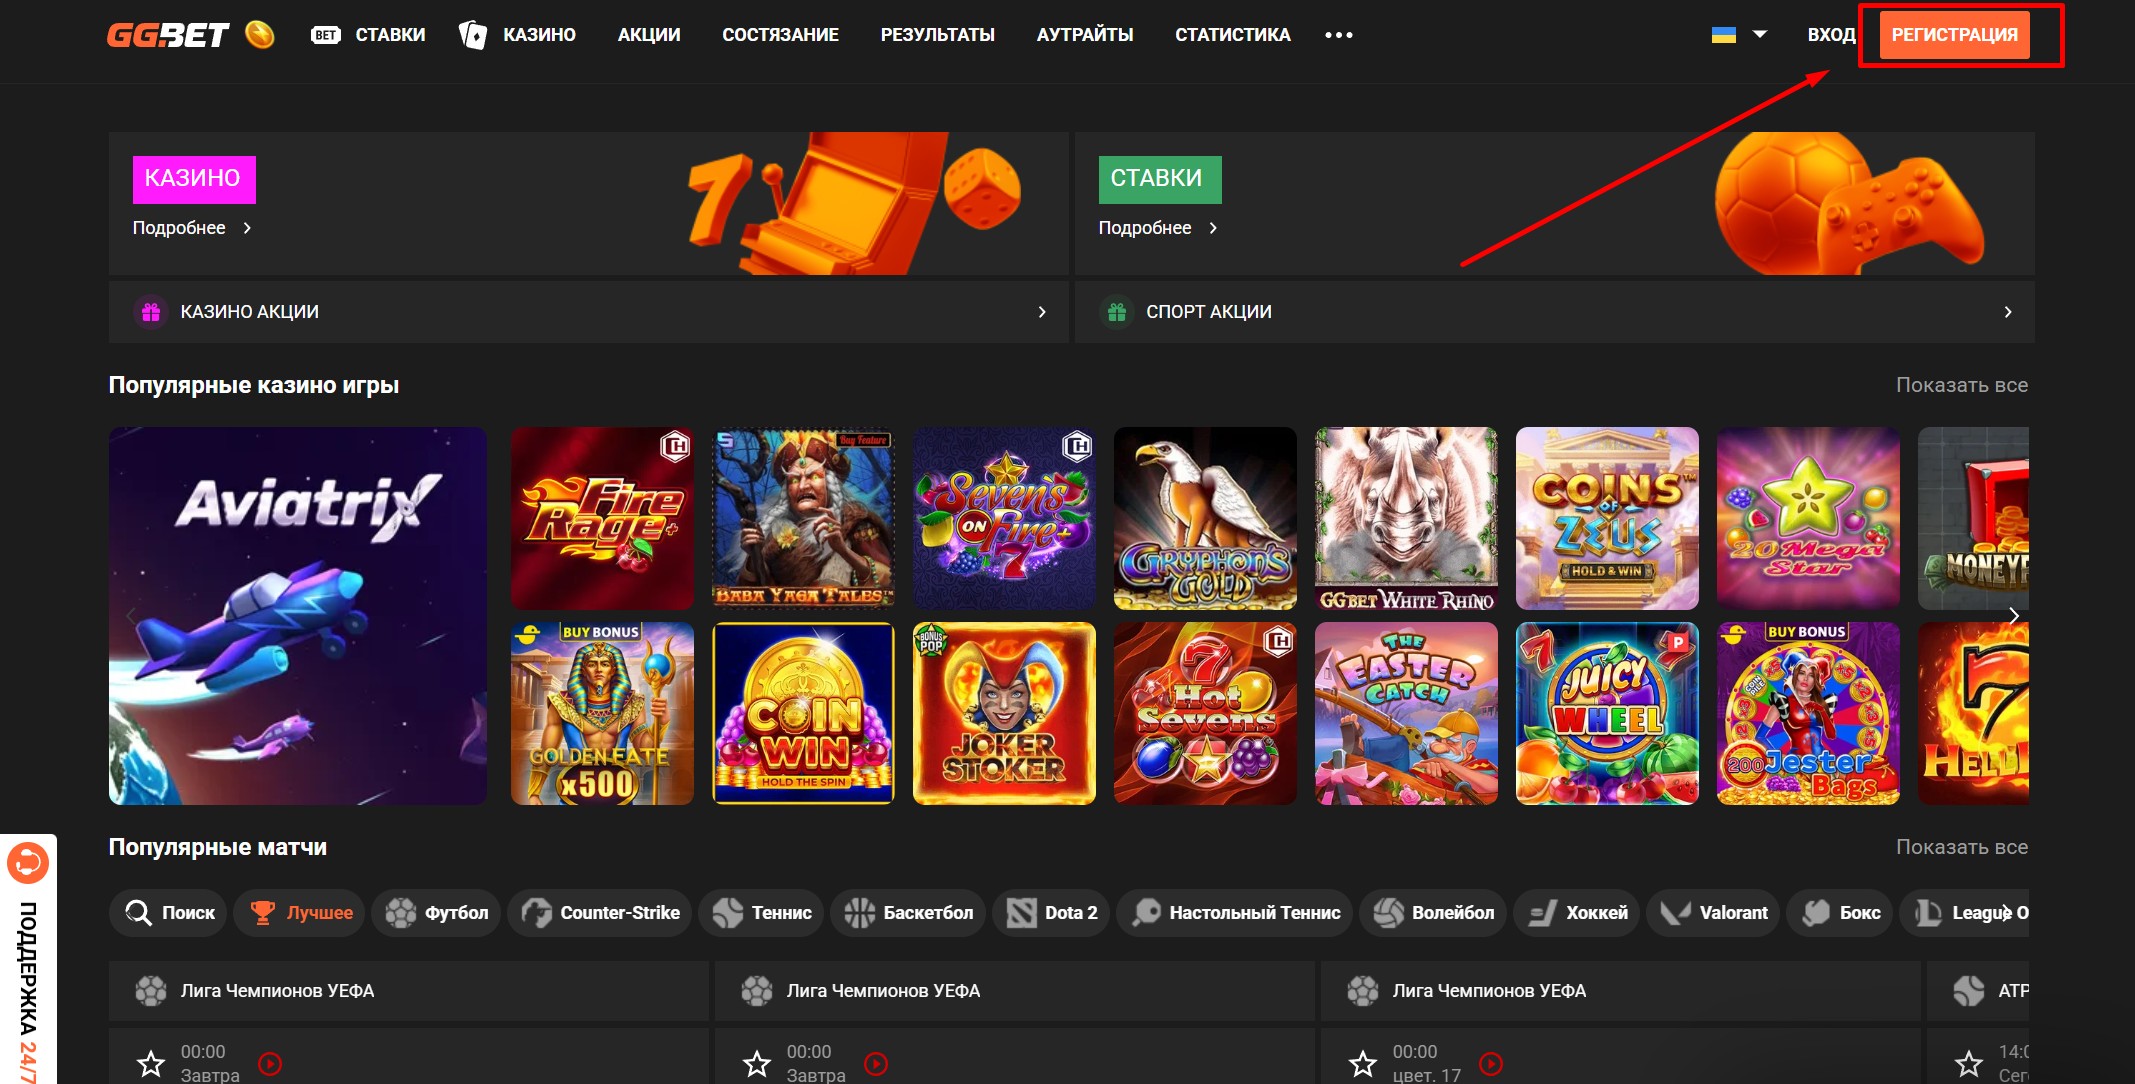Click the ВХОД login link
The image size is (2135, 1084).
click(x=1831, y=35)
